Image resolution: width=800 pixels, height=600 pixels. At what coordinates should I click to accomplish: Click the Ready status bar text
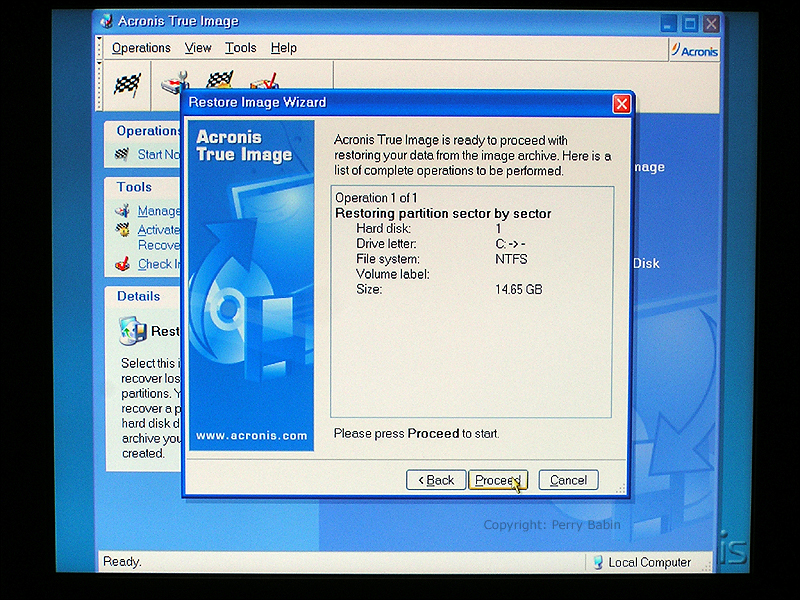pos(122,562)
